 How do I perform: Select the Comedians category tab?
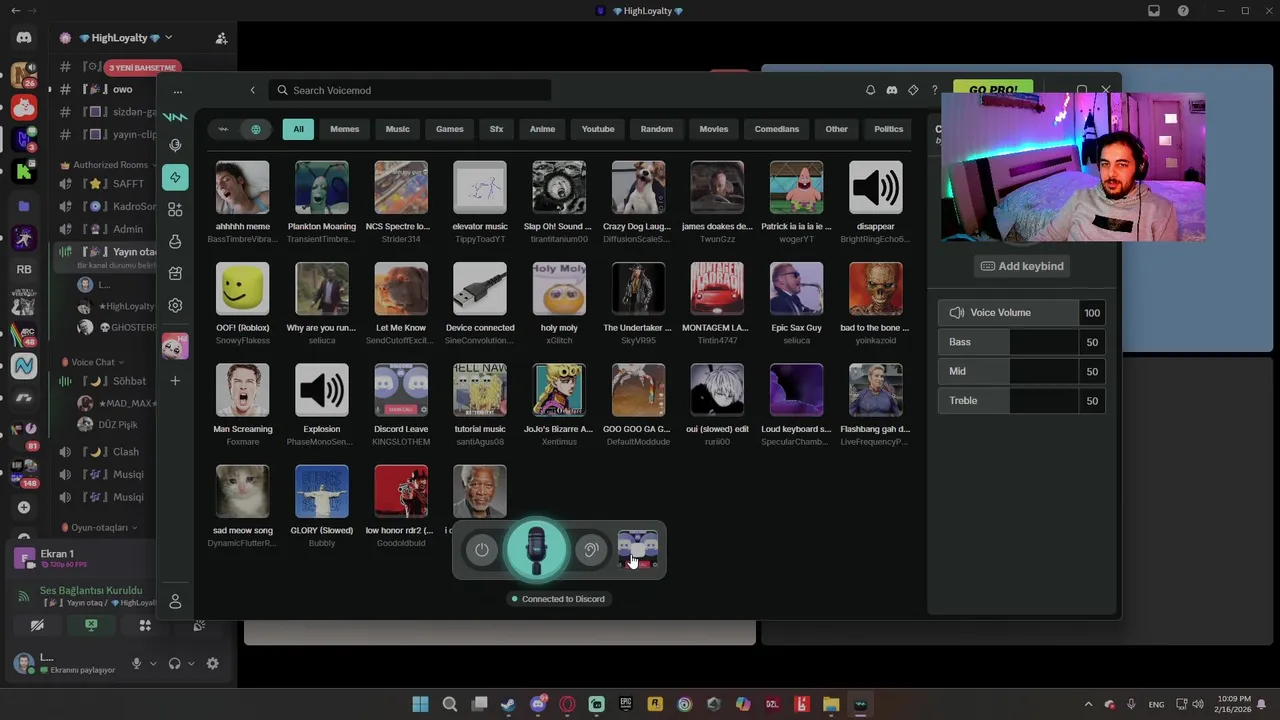click(x=777, y=129)
